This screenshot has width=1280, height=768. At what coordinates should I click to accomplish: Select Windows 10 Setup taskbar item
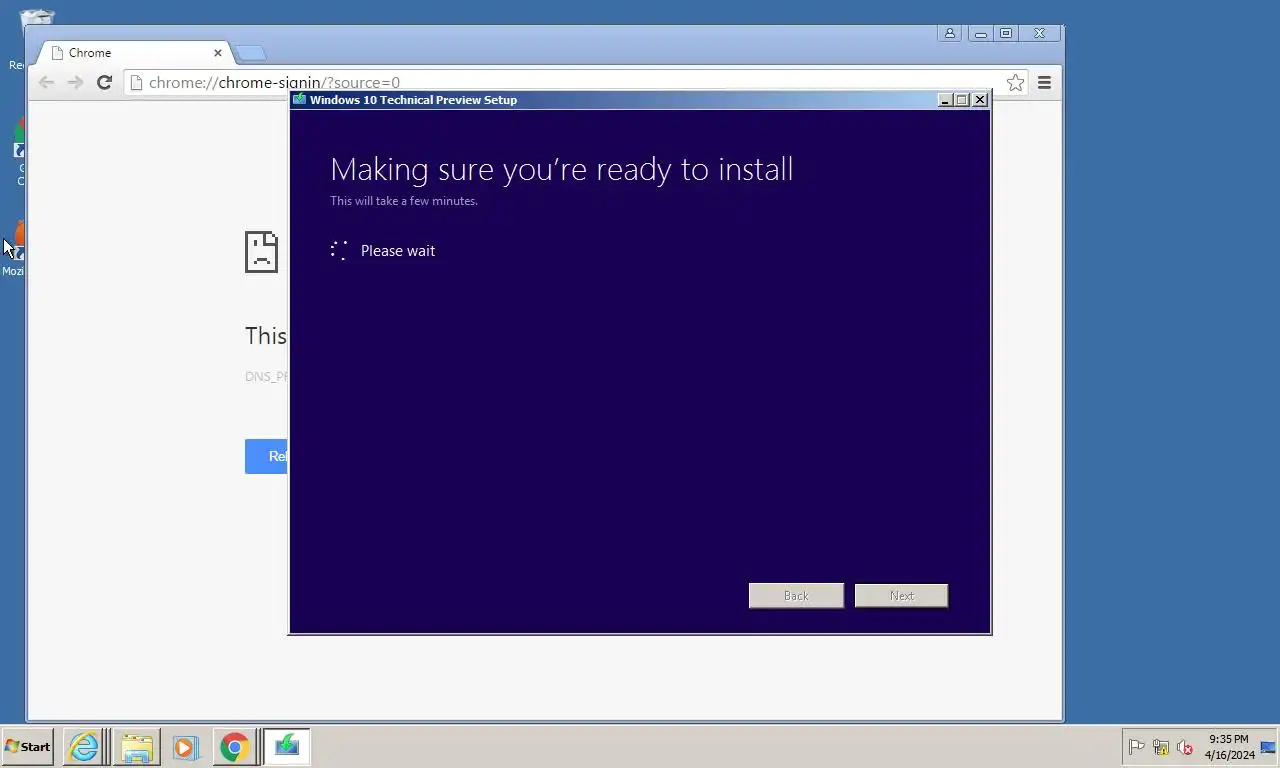coord(287,747)
